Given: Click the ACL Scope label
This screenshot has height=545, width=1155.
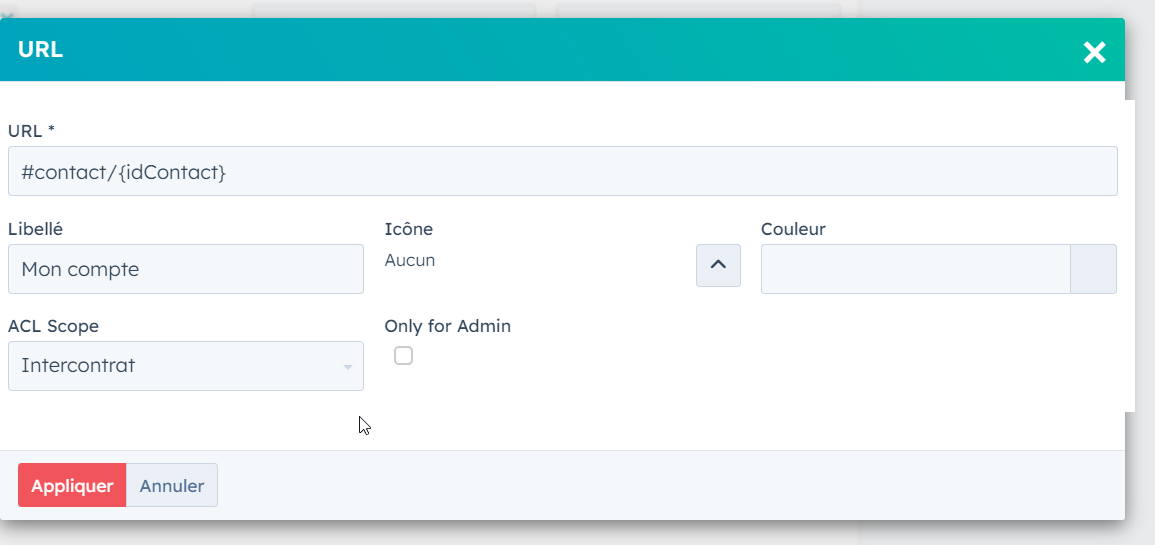Looking at the screenshot, I should 53,326.
